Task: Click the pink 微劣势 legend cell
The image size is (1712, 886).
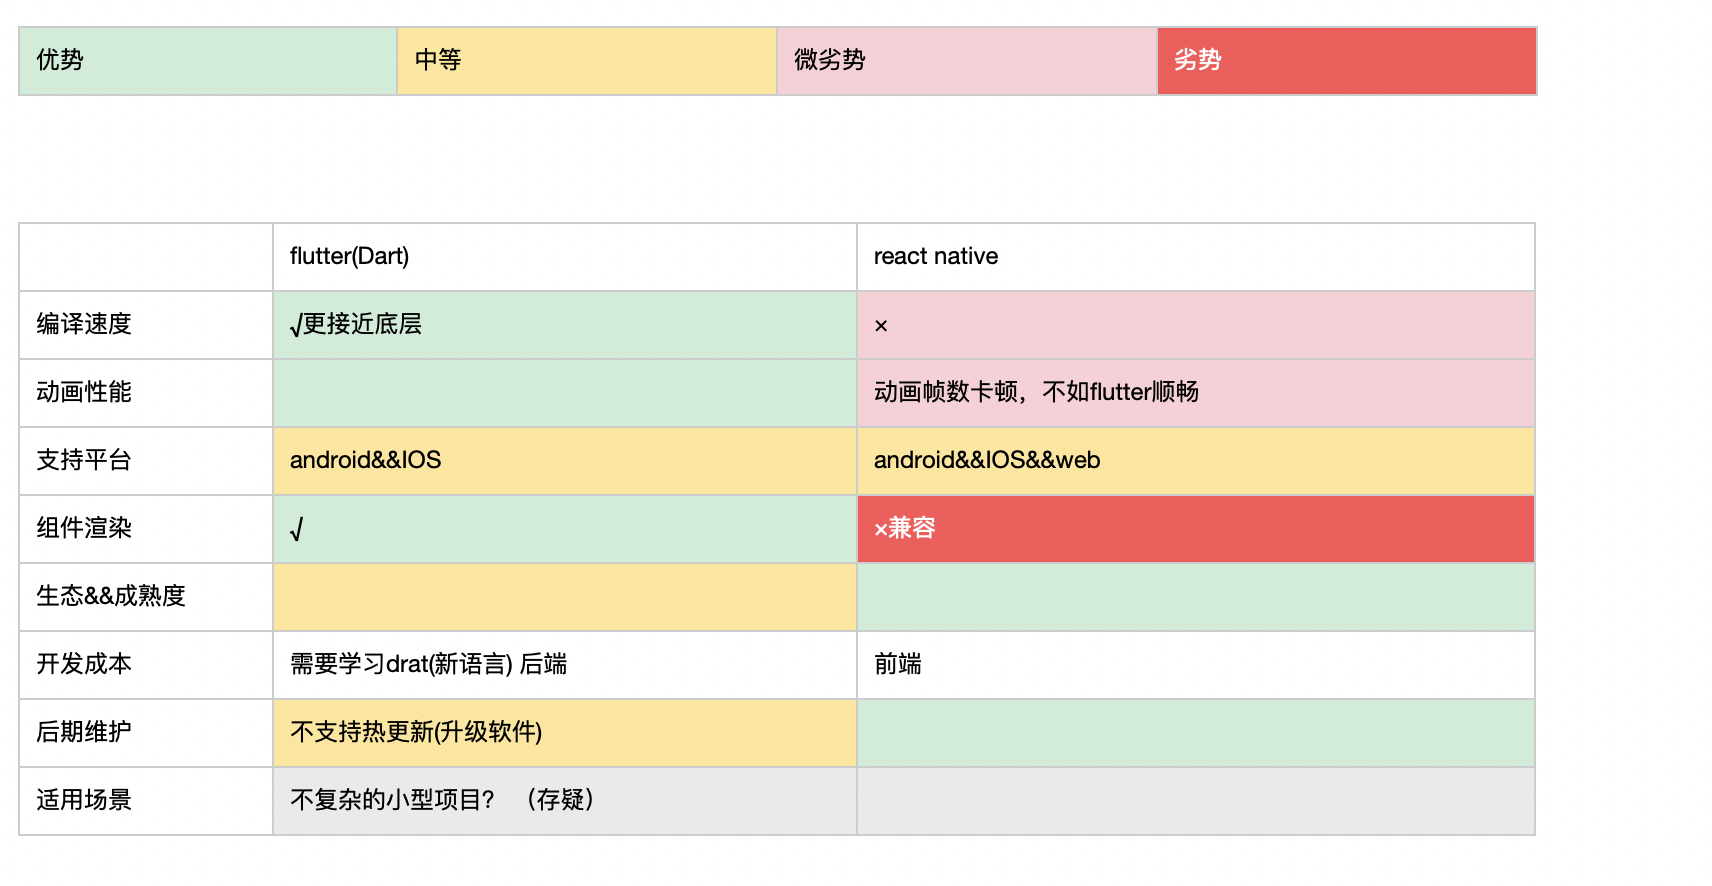Action: pos(967,61)
